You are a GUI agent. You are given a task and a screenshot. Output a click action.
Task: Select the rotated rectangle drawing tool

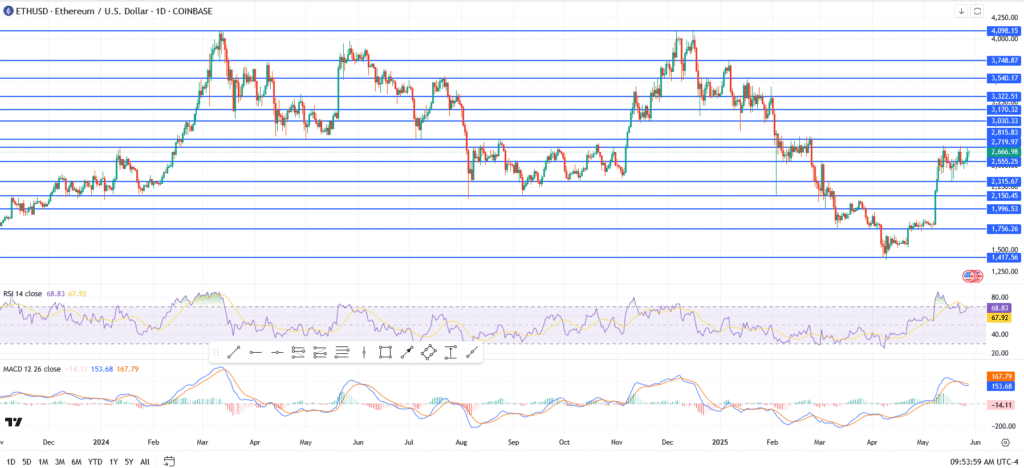(x=429, y=352)
